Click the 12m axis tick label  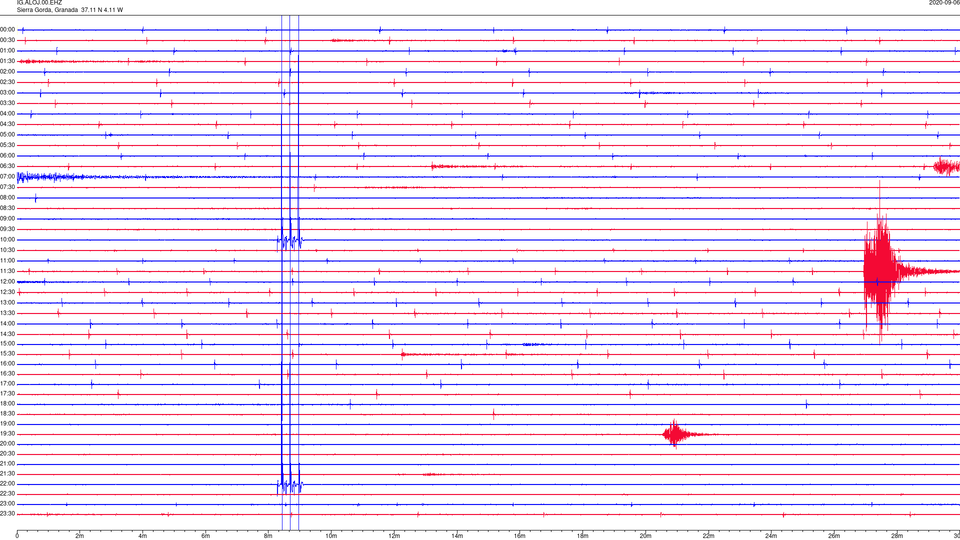coord(394,536)
